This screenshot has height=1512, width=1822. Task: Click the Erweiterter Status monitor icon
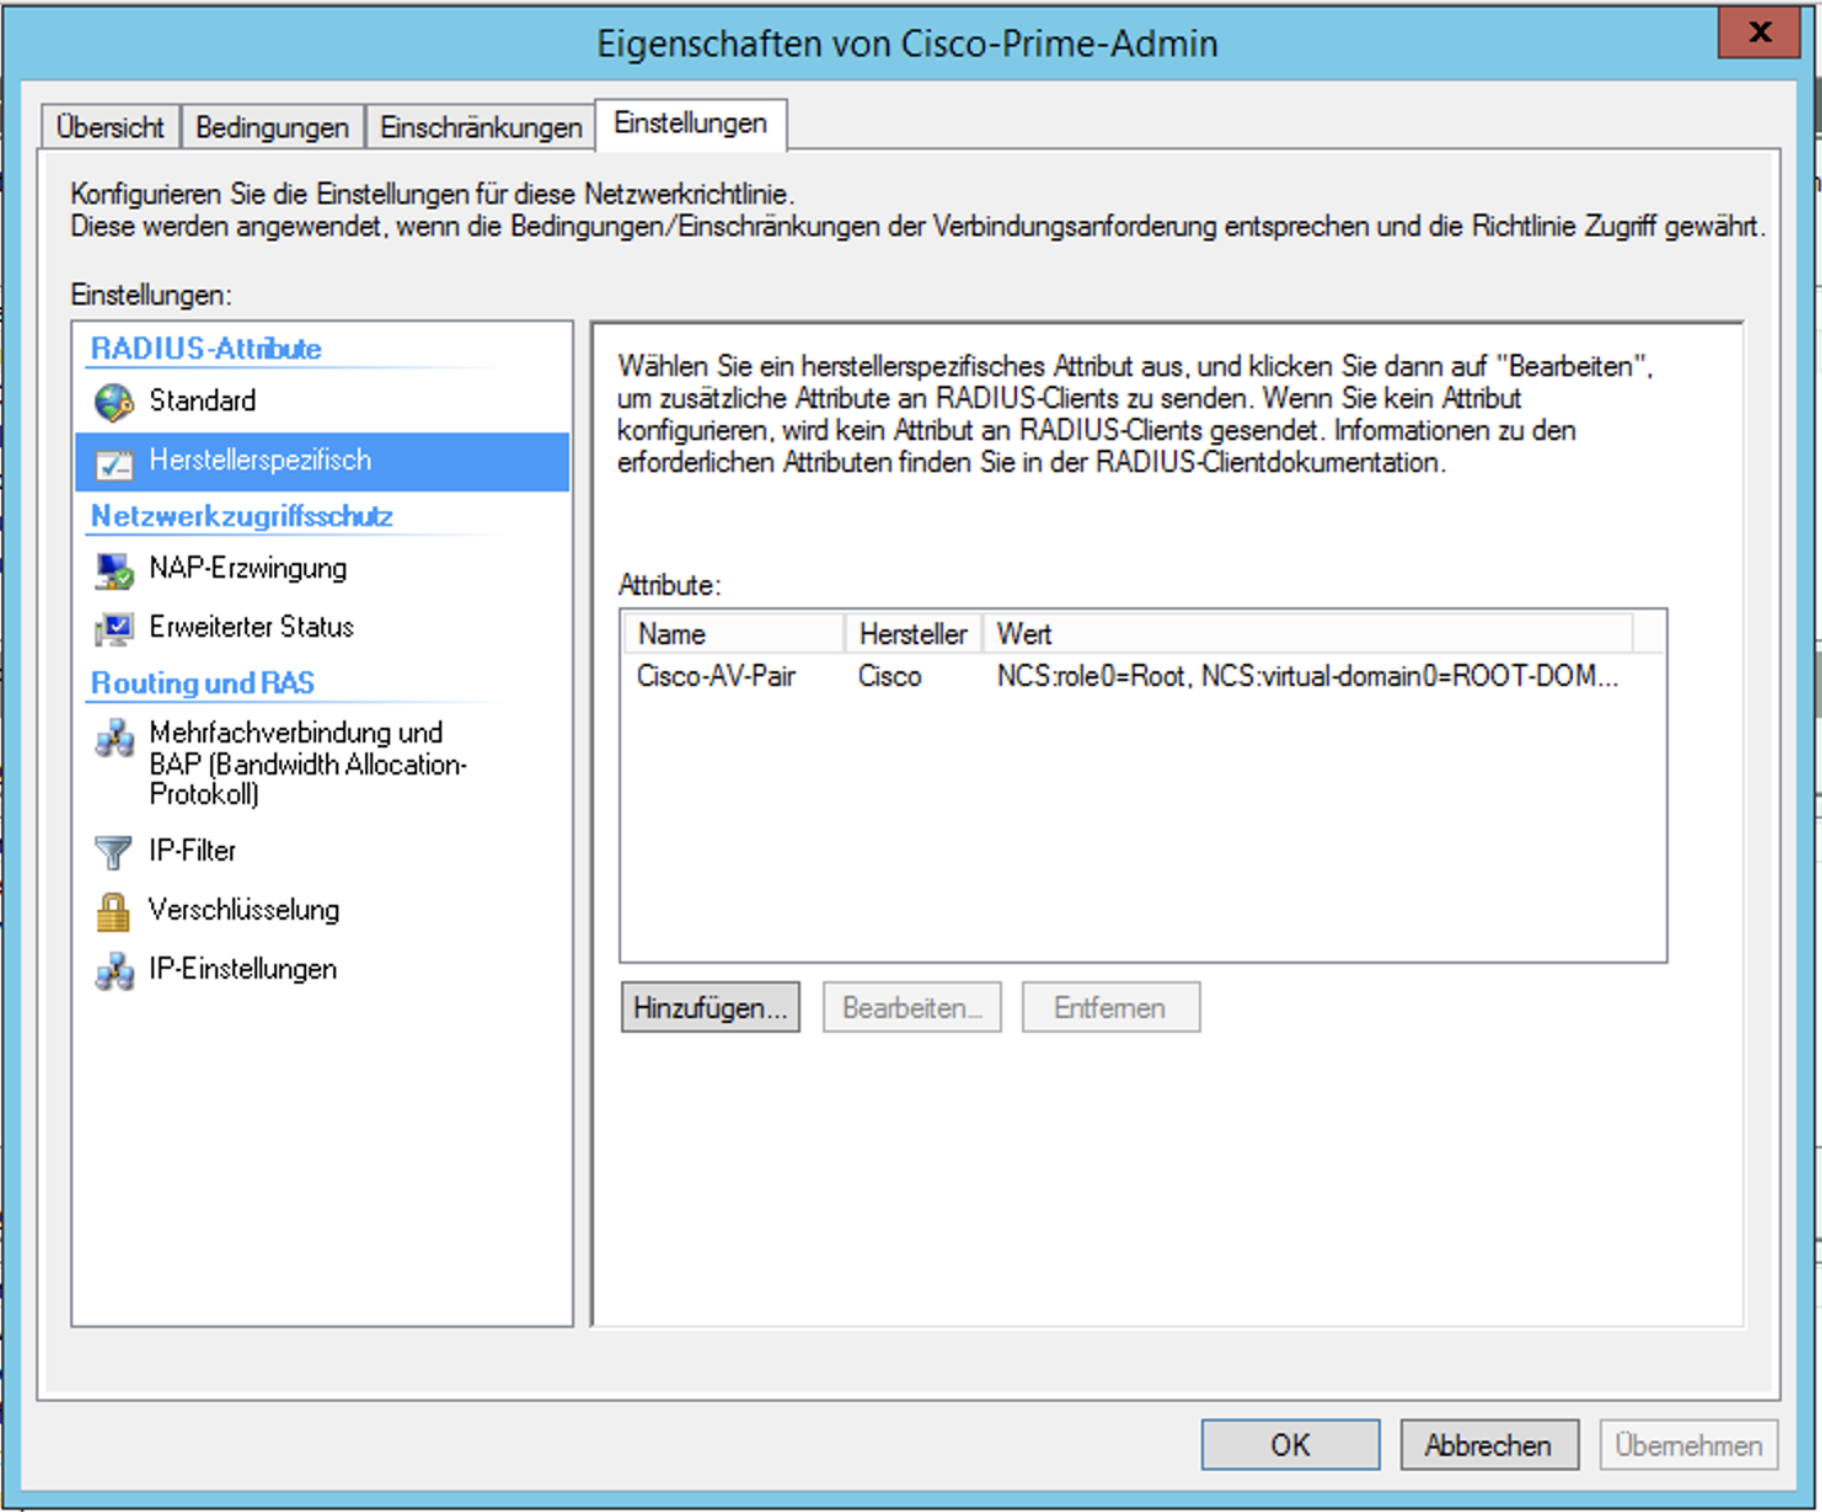tap(114, 628)
